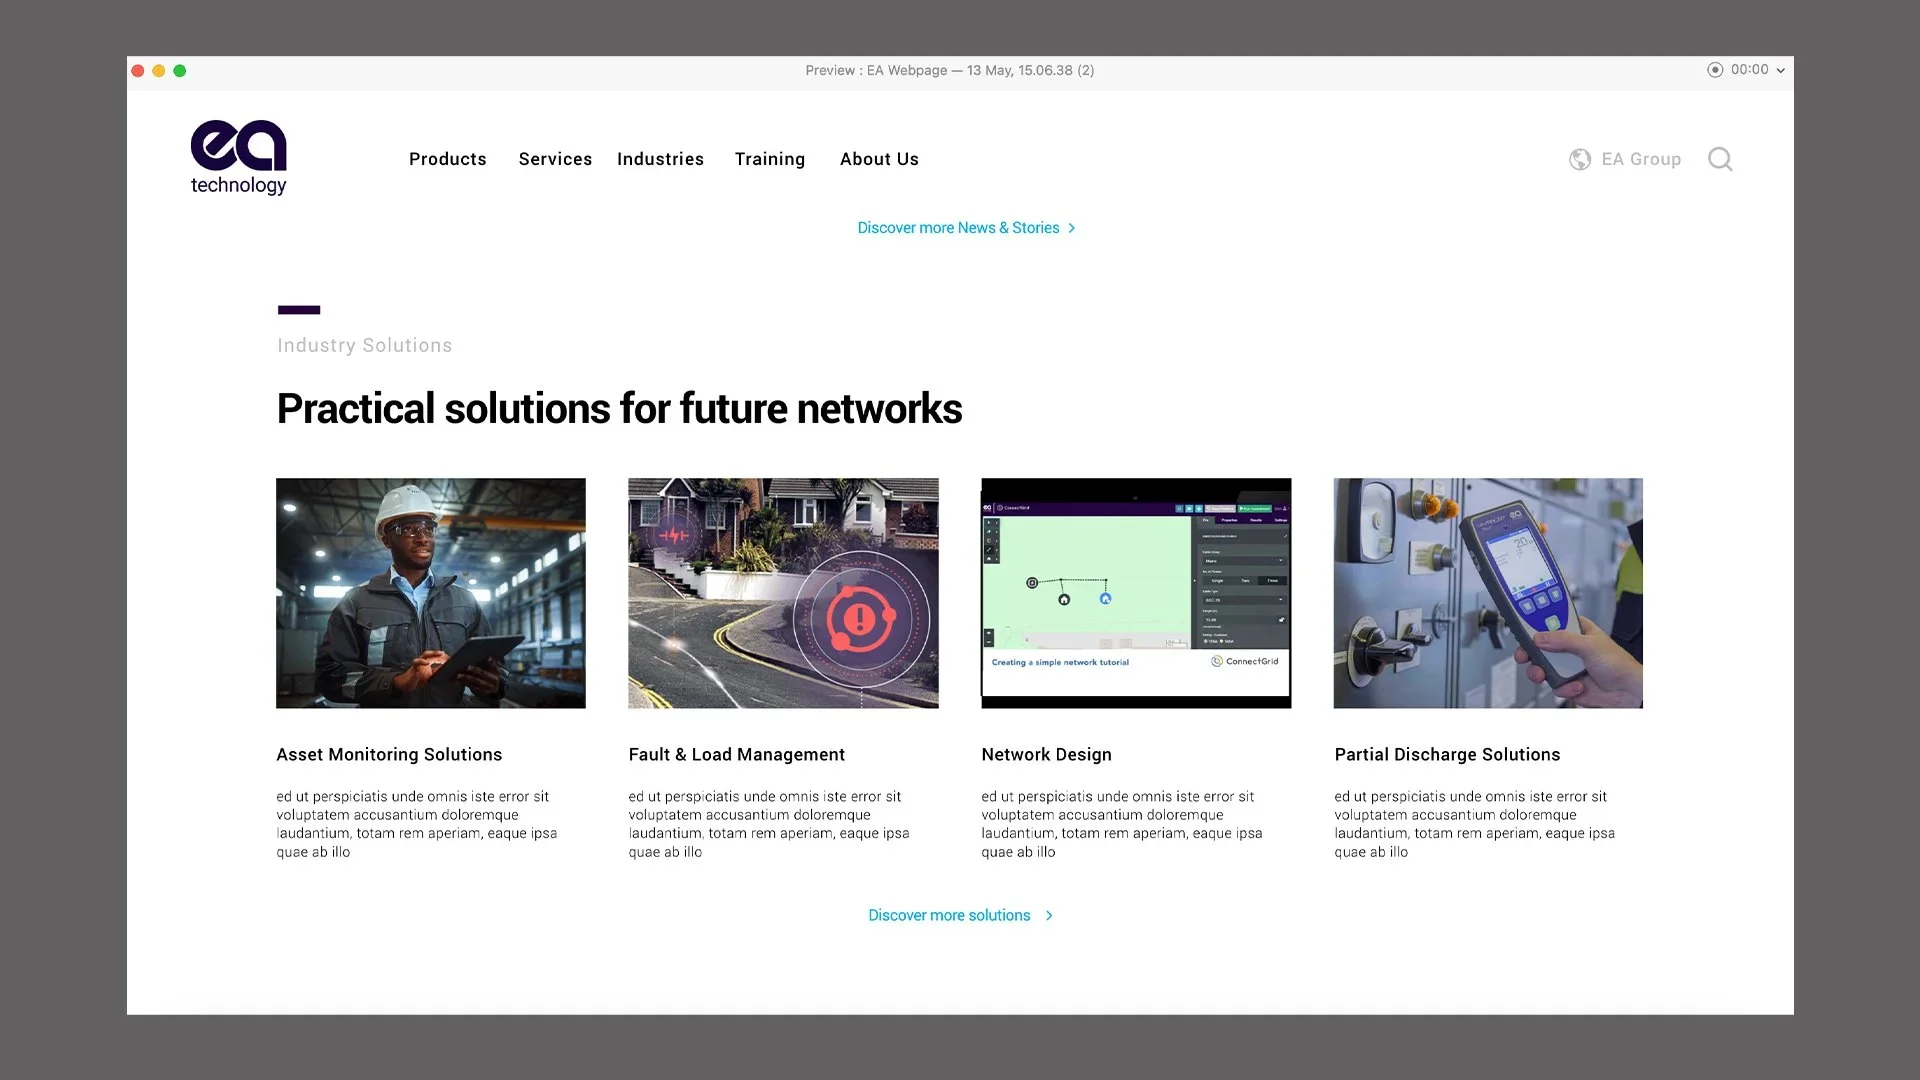This screenshot has height=1080, width=1920.
Task: Follow the Discover more solutions link
Action: [x=948, y=915]
